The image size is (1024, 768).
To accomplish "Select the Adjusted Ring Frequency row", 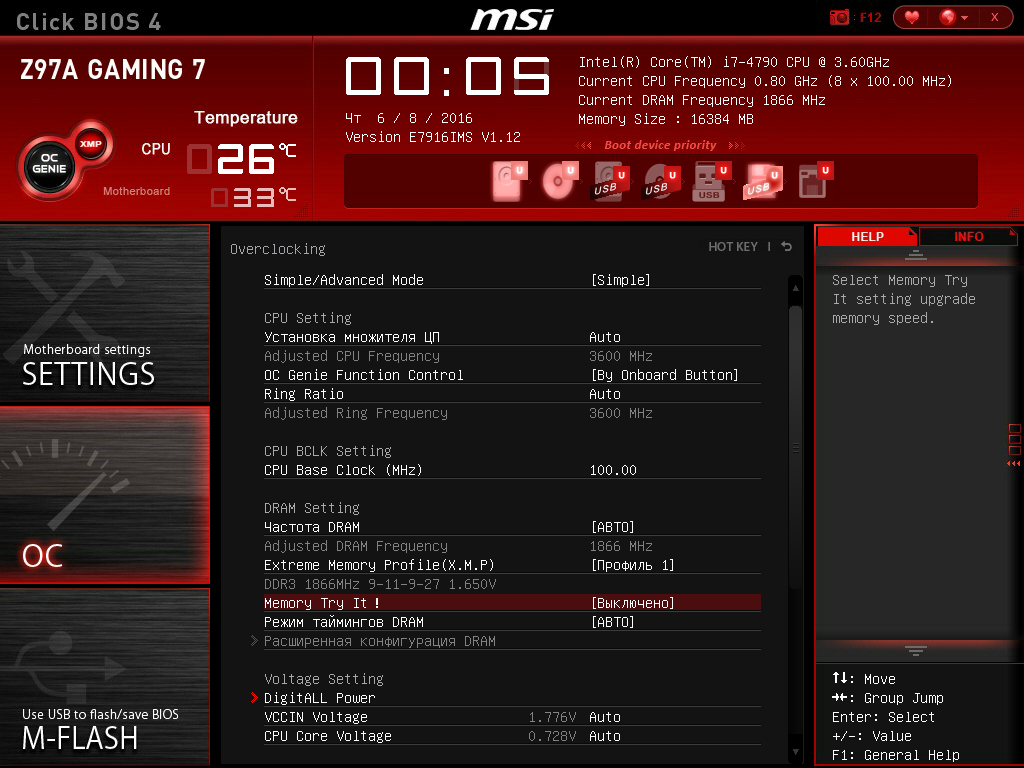I will pyautogui.click(x=512, y=413).
